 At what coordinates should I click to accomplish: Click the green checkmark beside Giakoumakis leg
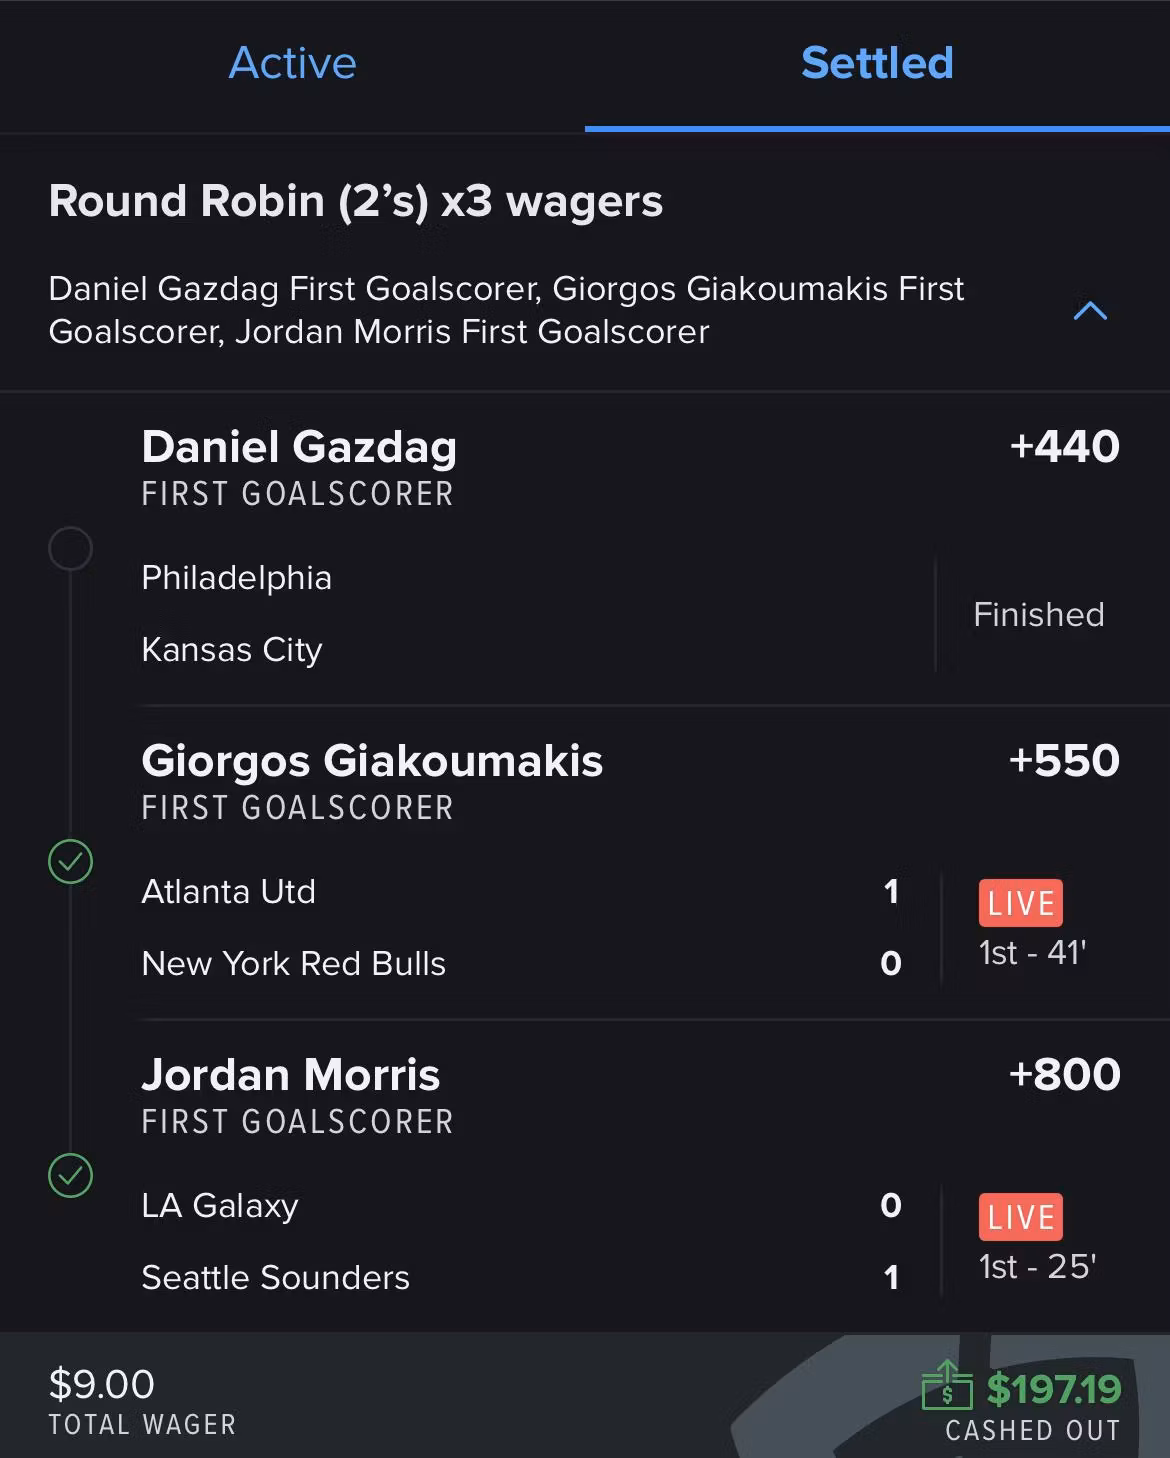pyautogui.click(x=70, y=862)
